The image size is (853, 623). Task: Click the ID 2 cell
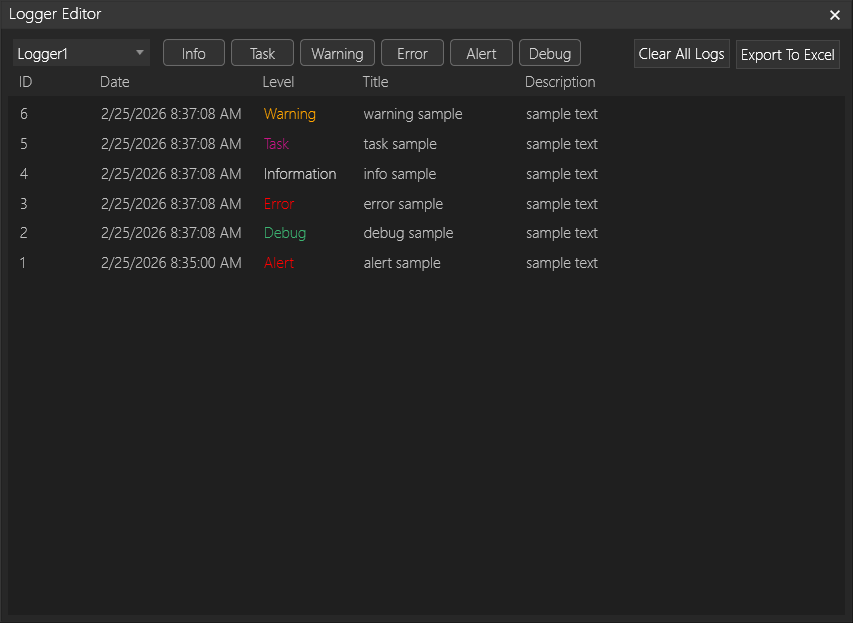24,233
